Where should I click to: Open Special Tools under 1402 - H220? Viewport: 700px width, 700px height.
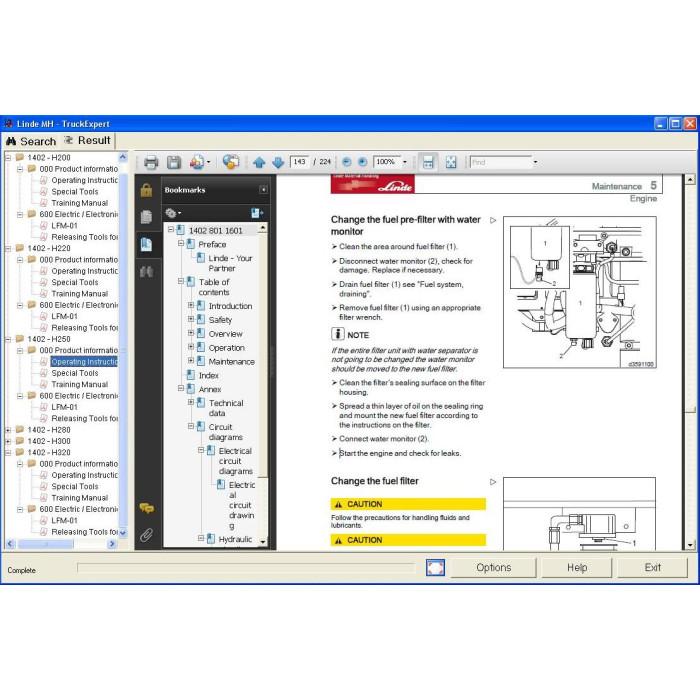pos(75,282)
